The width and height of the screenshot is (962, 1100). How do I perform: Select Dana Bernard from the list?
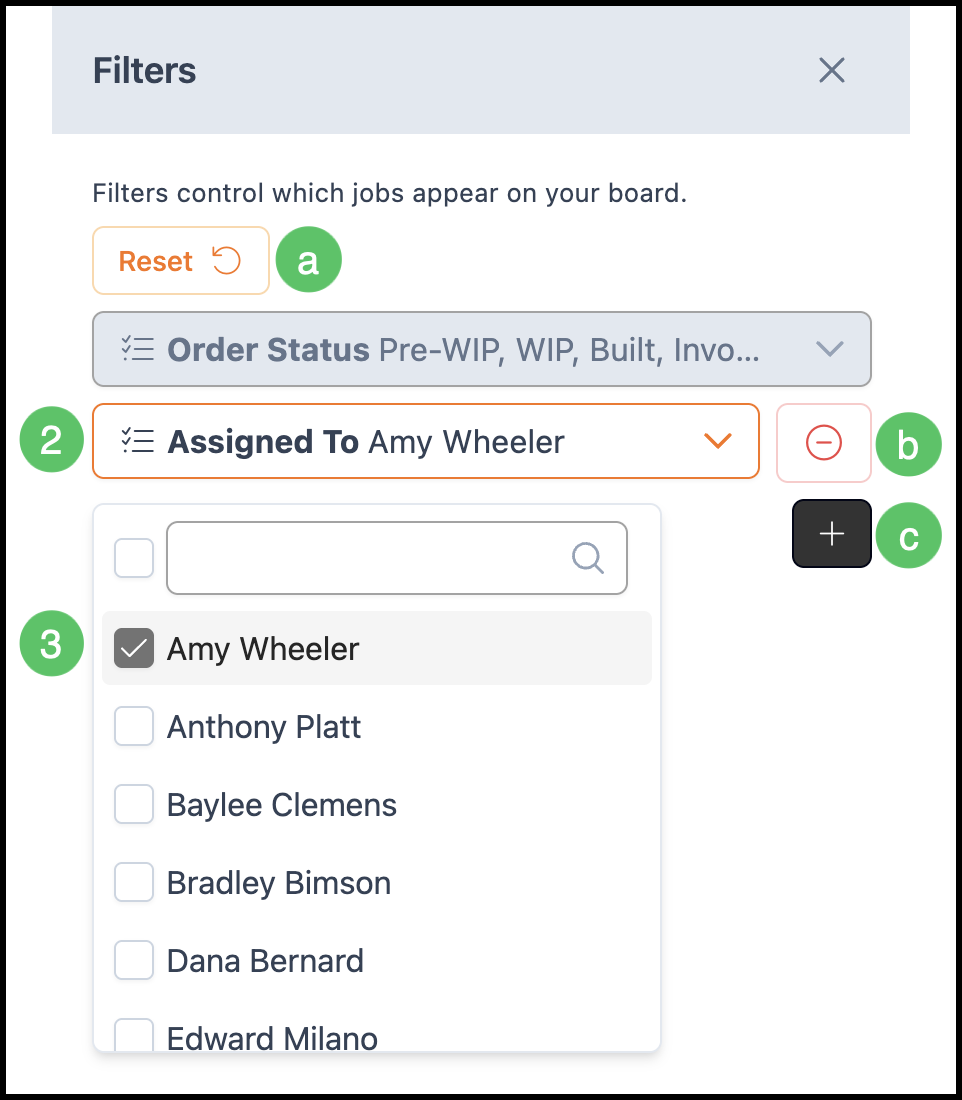(x=265, y=960)
